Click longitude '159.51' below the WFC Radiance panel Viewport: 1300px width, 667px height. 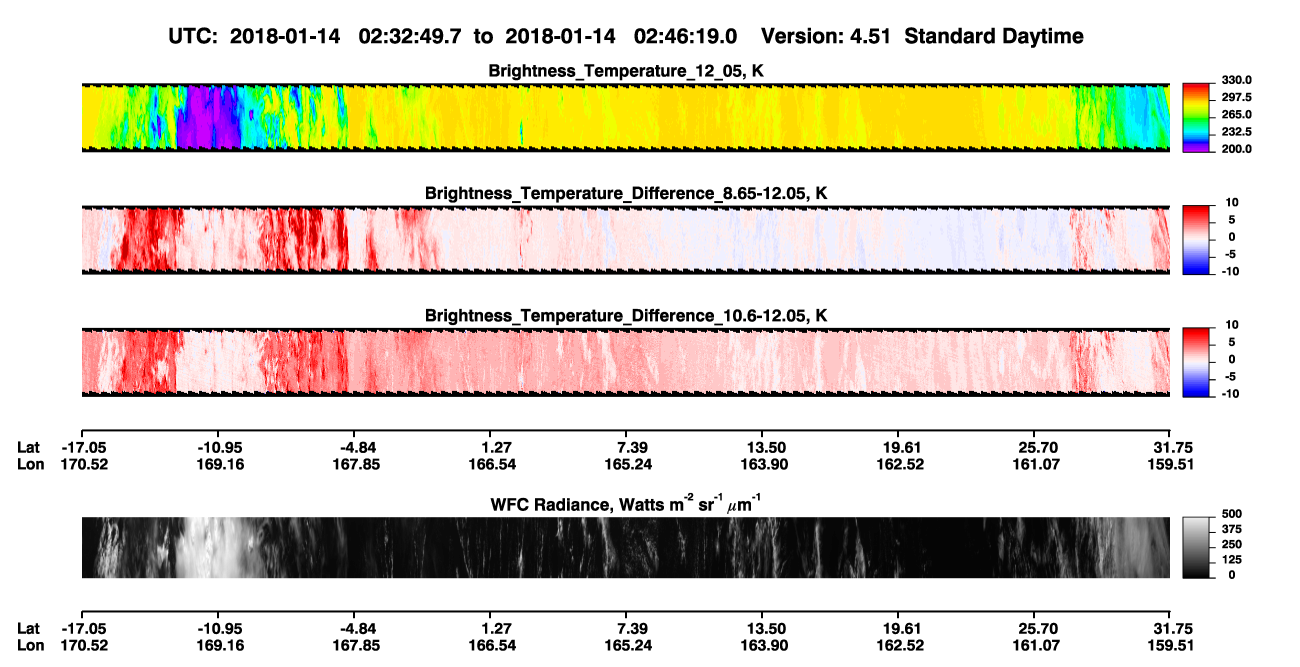[1172, 645]
